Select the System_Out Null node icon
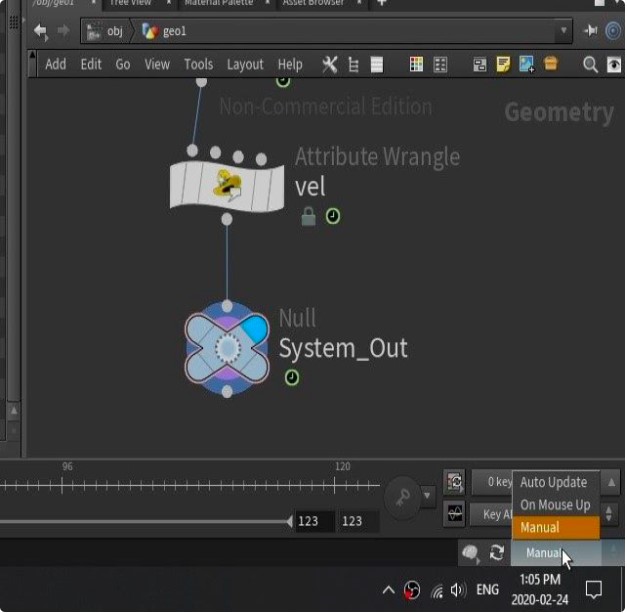 227,348
